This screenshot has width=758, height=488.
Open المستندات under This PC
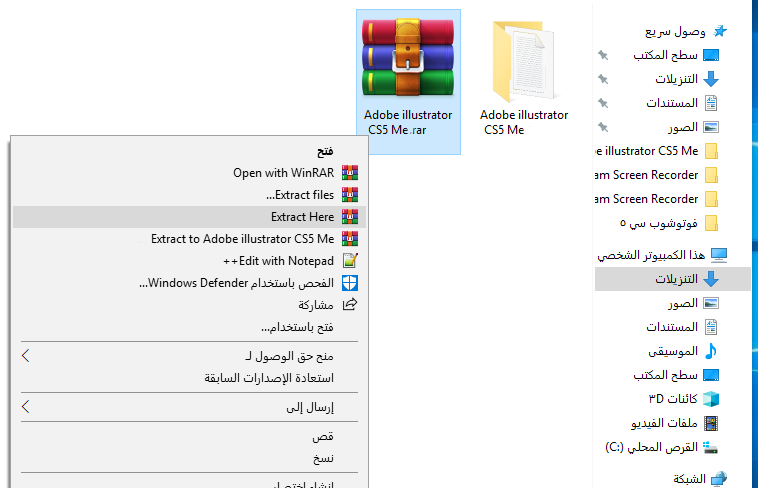click(x=672, y=327)
